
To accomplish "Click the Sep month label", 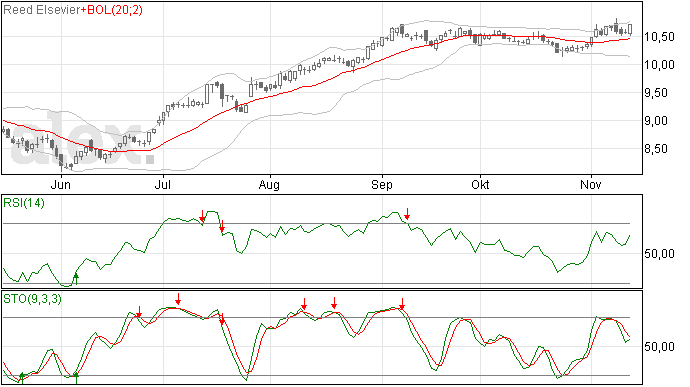I will 382,184.
